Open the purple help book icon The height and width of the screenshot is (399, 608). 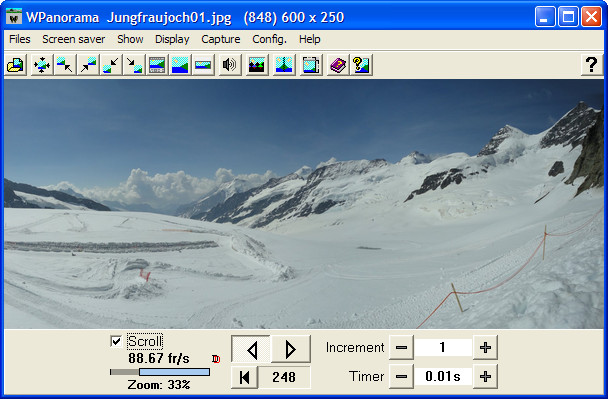[x=338, y=65]
